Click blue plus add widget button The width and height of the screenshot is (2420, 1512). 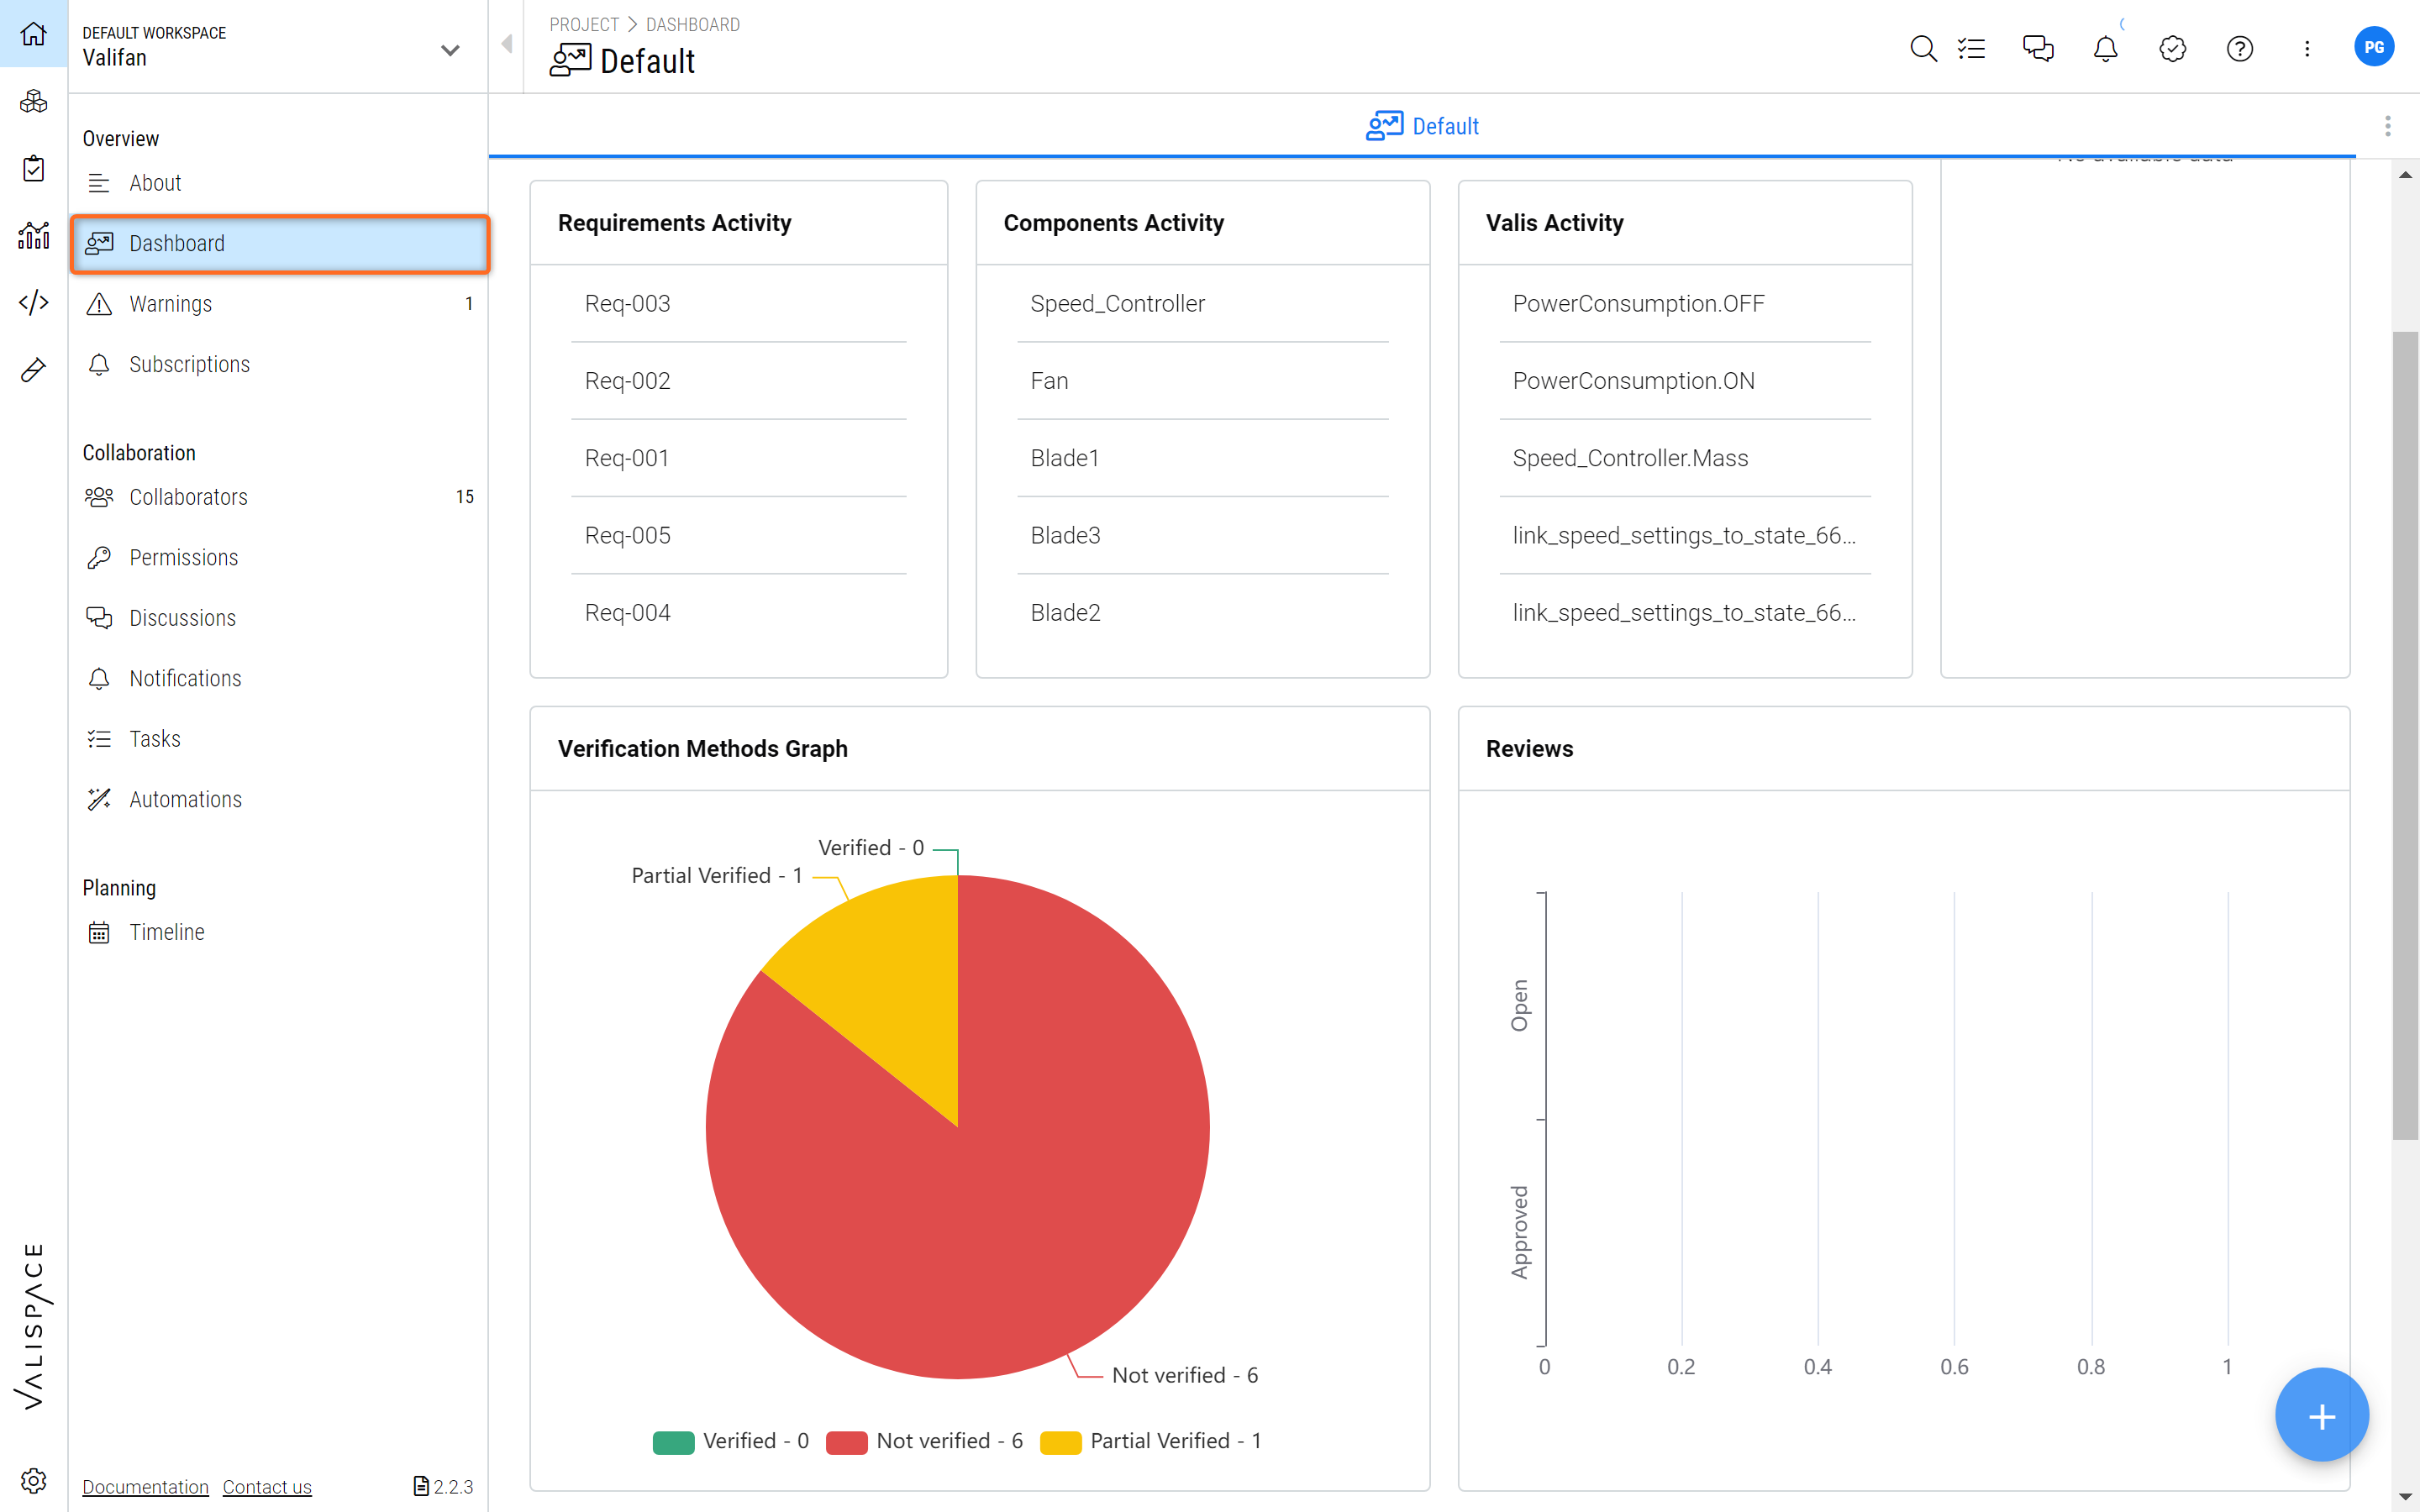click(2321, 1415)
